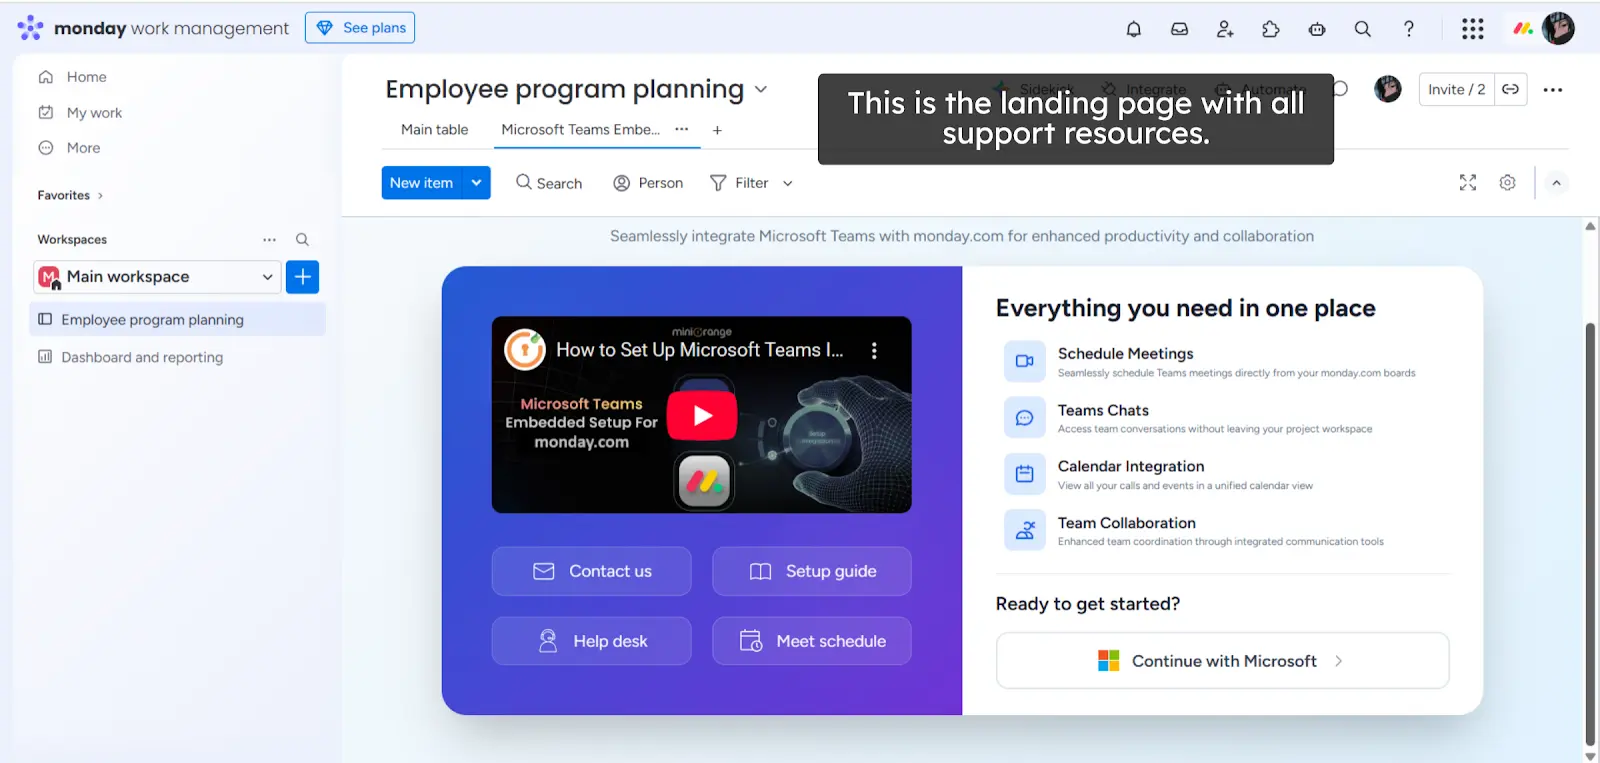
Task: Click the Team Collaboration heading
Action: click(x=1127, y=523)
